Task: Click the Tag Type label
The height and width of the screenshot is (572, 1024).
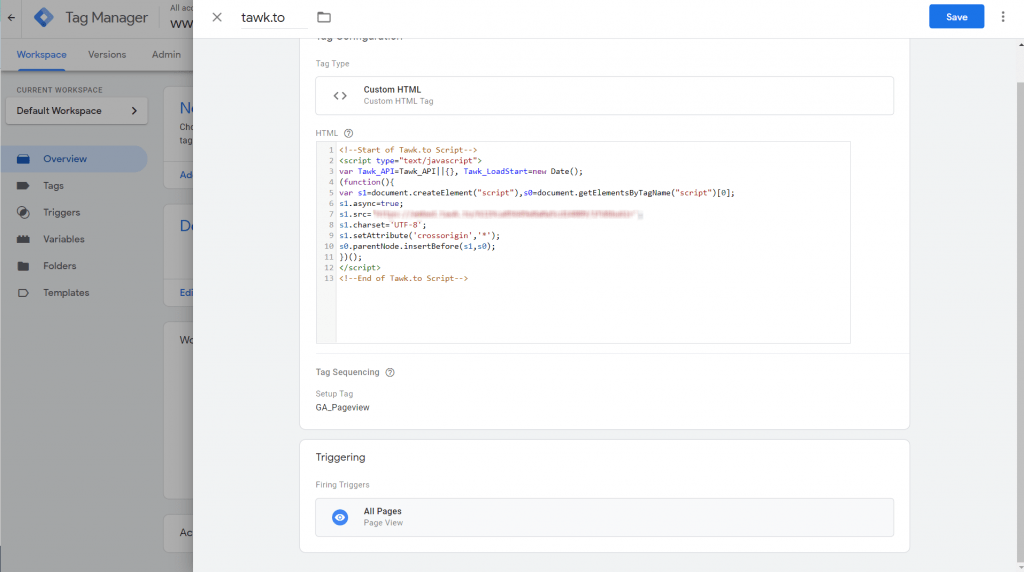Action: 332,63
